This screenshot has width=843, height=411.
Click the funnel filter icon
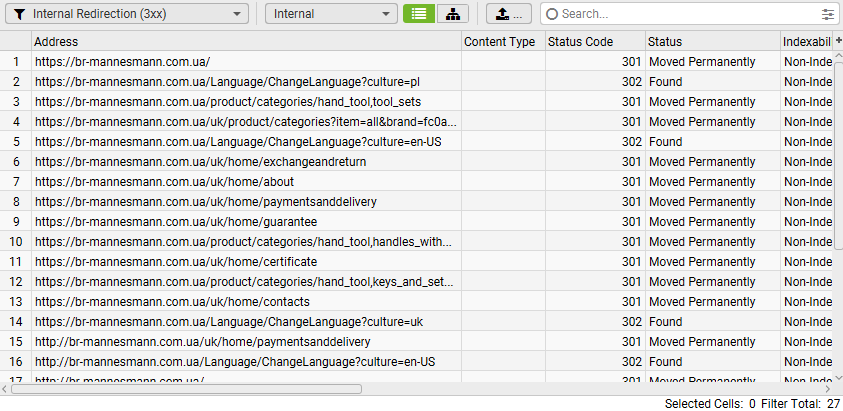19,15
